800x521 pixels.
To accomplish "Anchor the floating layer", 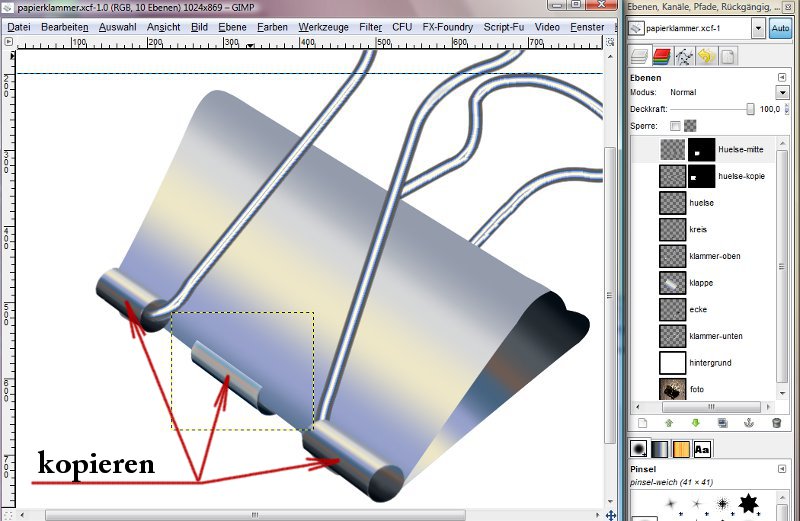I will pyautogui.click(x=750, y=423).
